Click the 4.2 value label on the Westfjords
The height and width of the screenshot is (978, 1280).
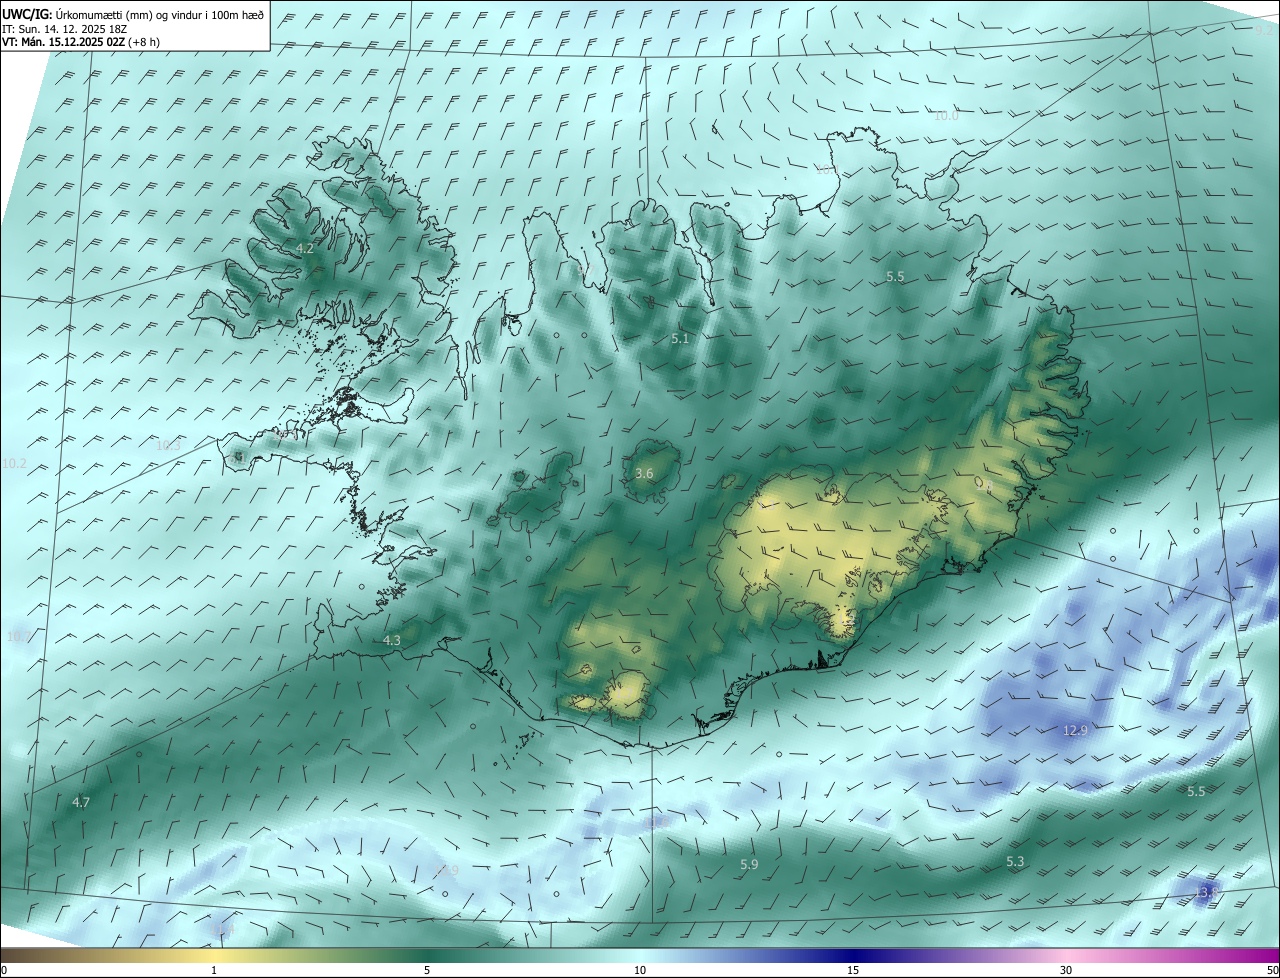(305, 248)
